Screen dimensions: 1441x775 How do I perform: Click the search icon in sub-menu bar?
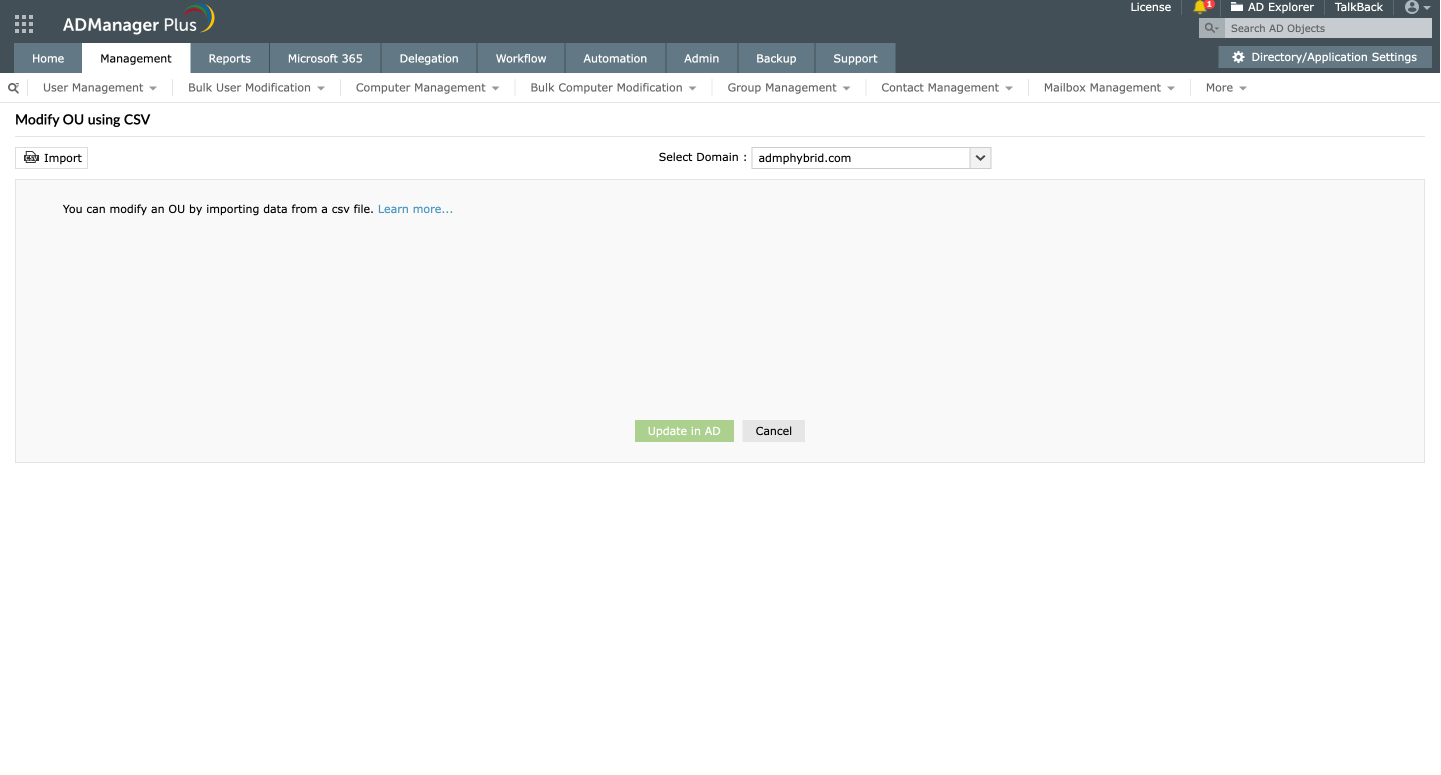[14, 88]
